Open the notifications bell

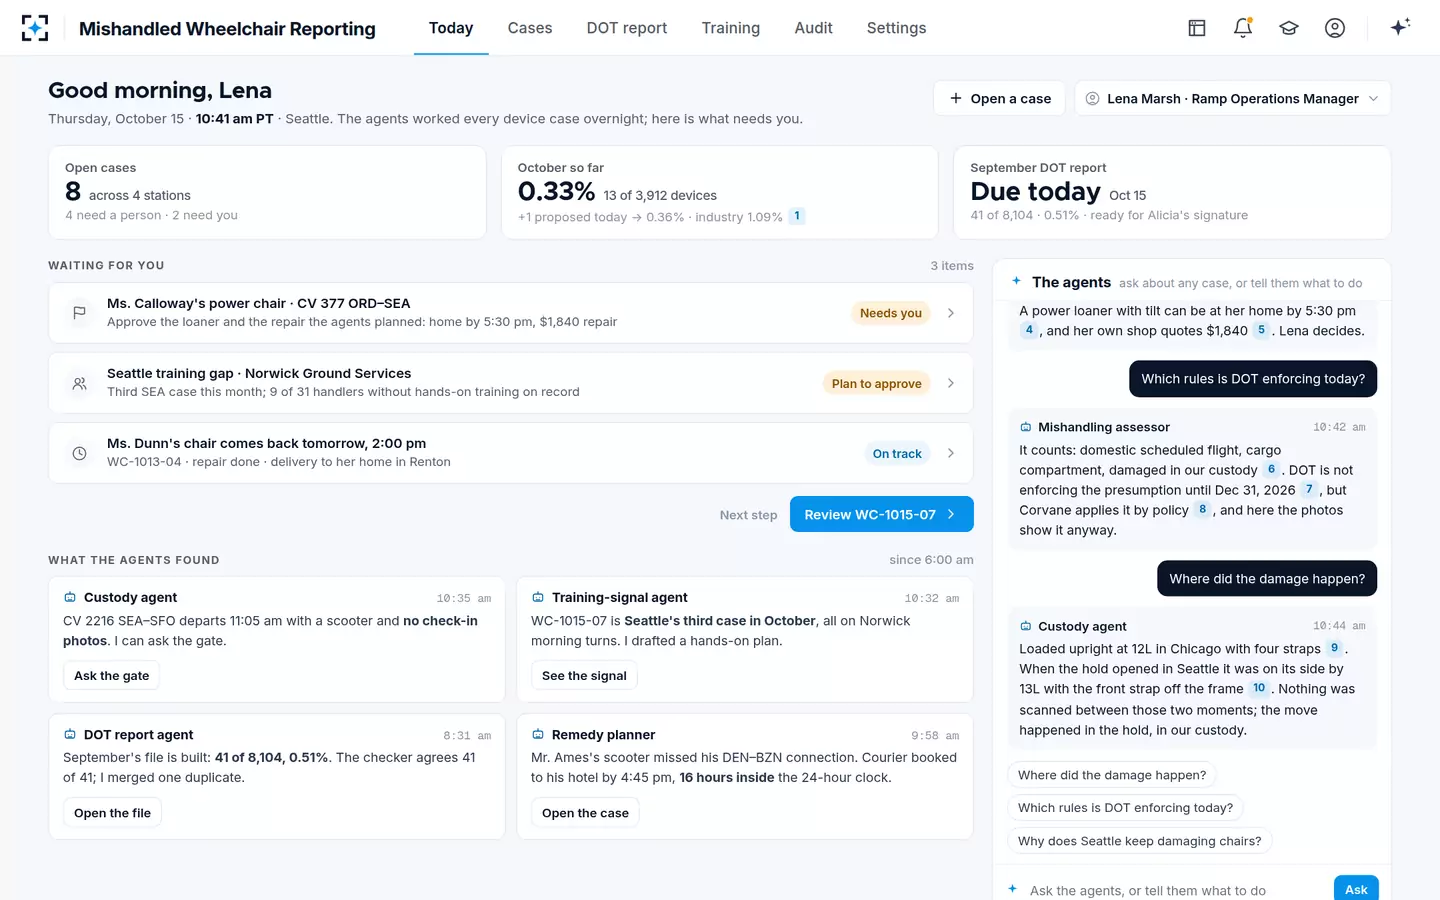pos(1243,28)
